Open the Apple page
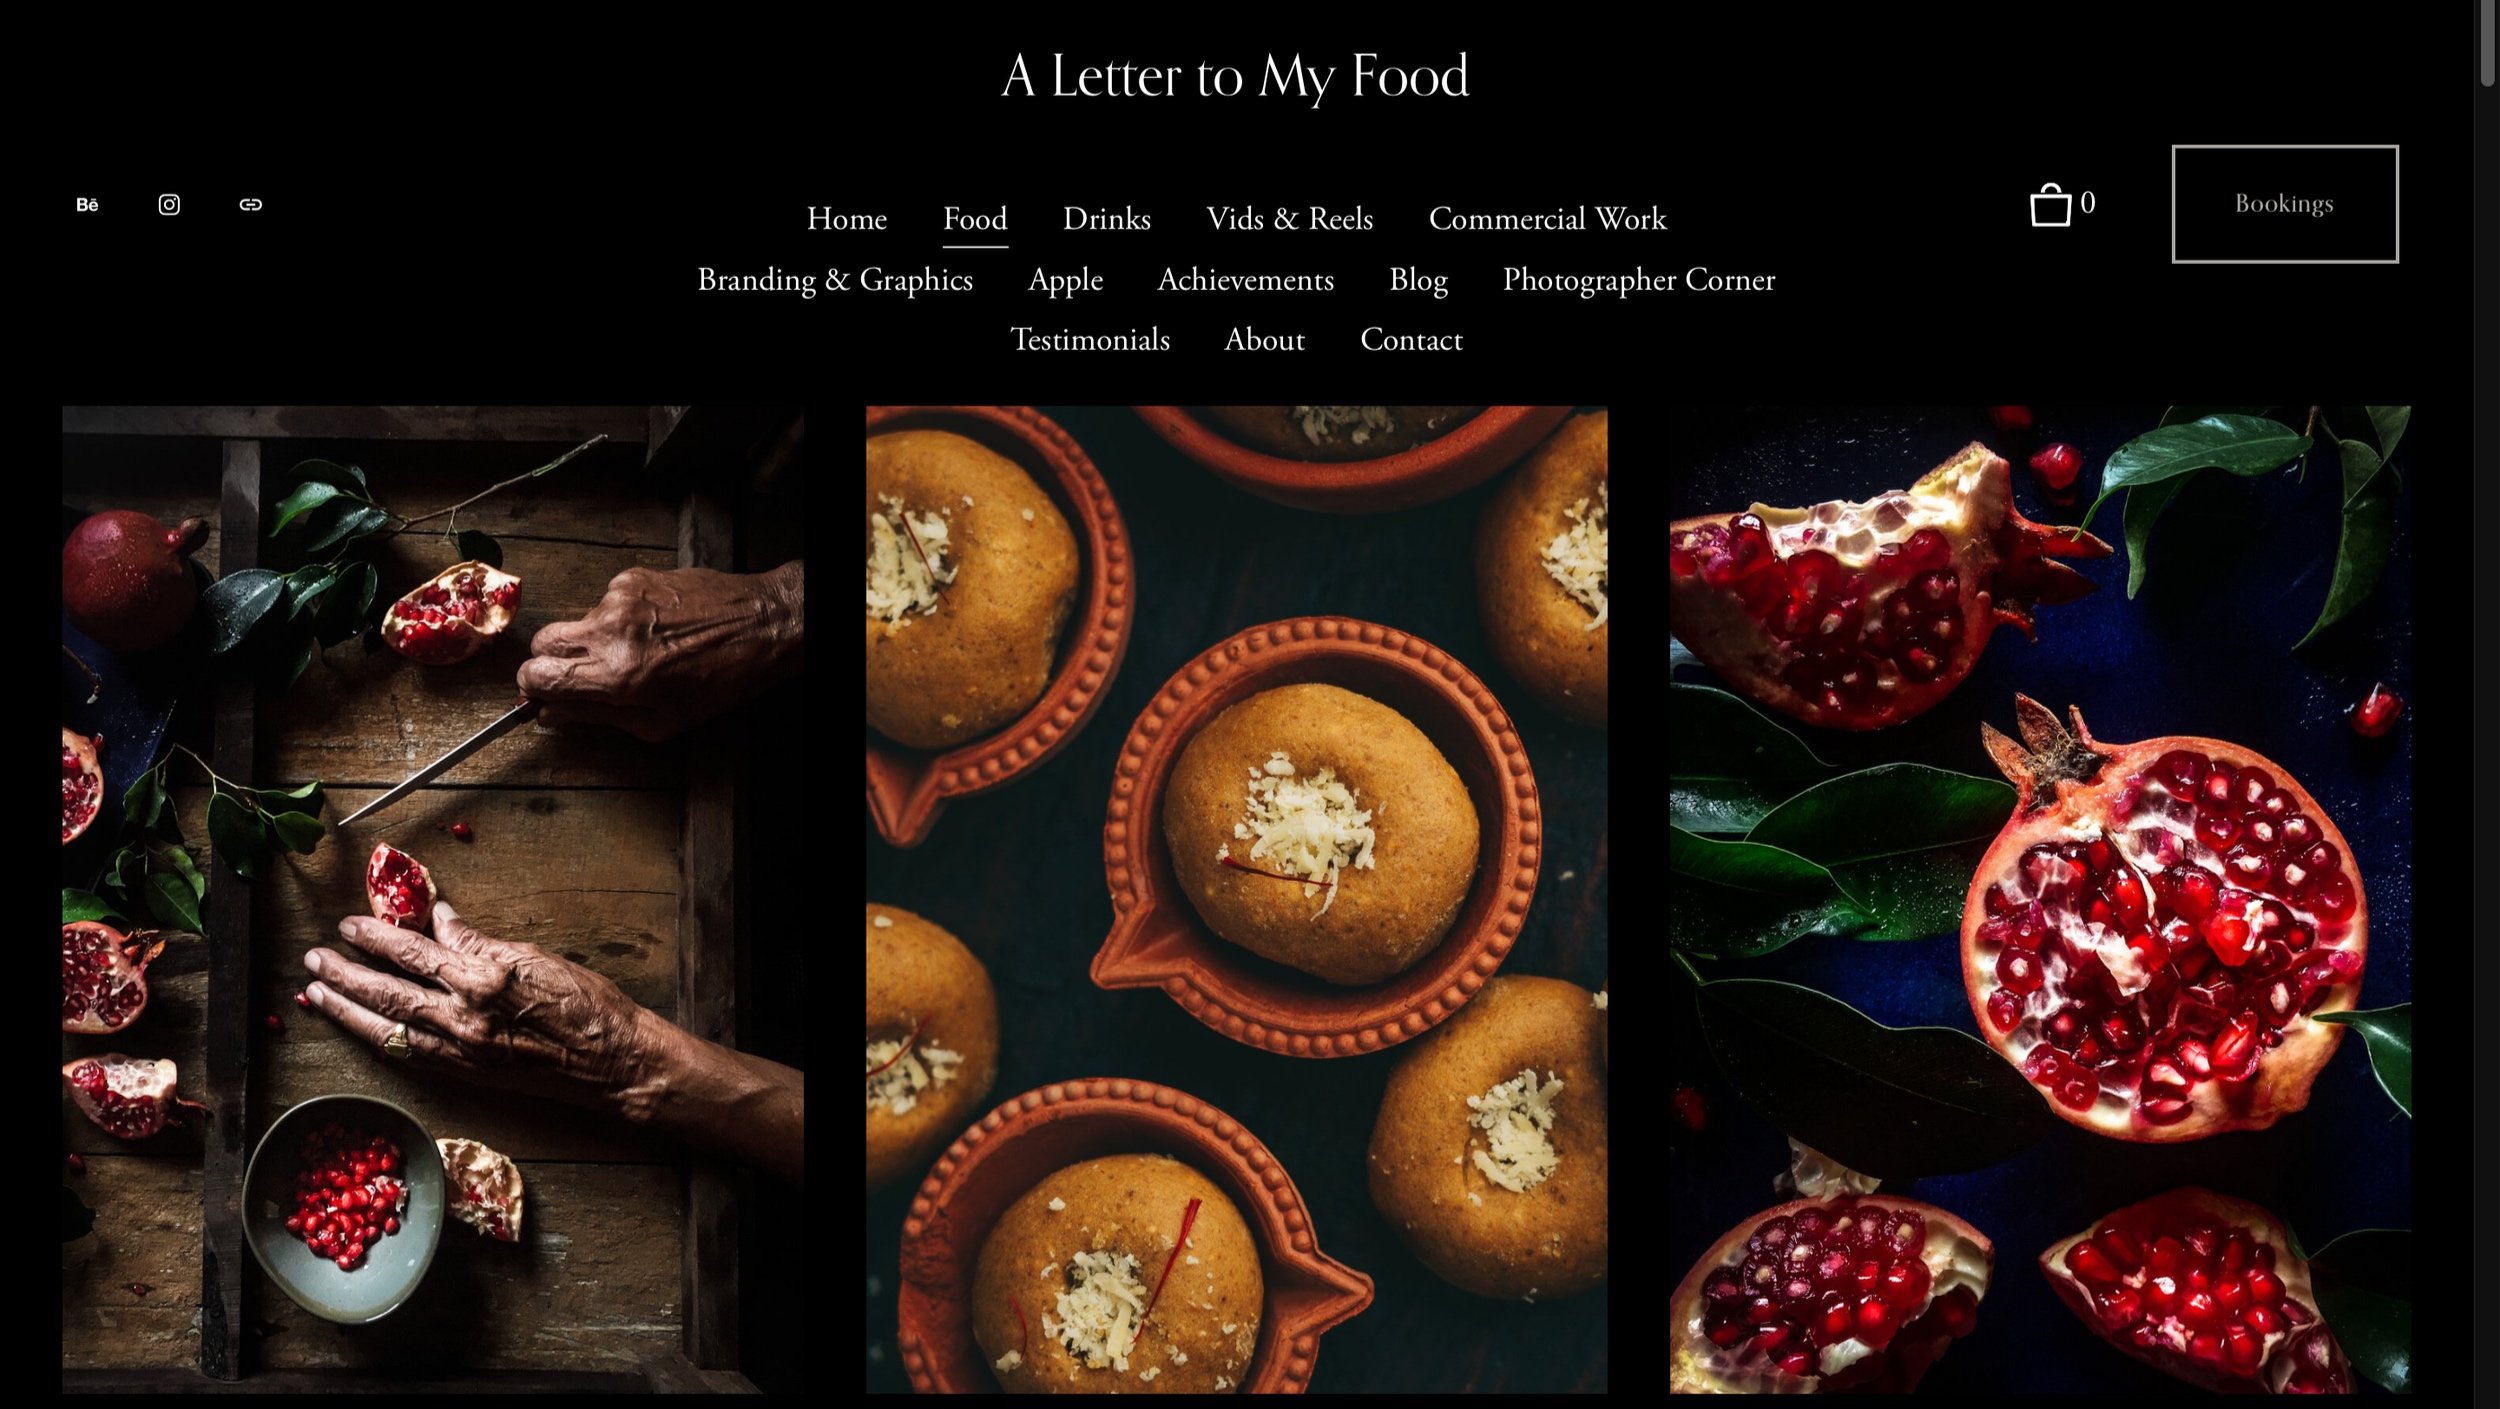 pos(1065,280)
